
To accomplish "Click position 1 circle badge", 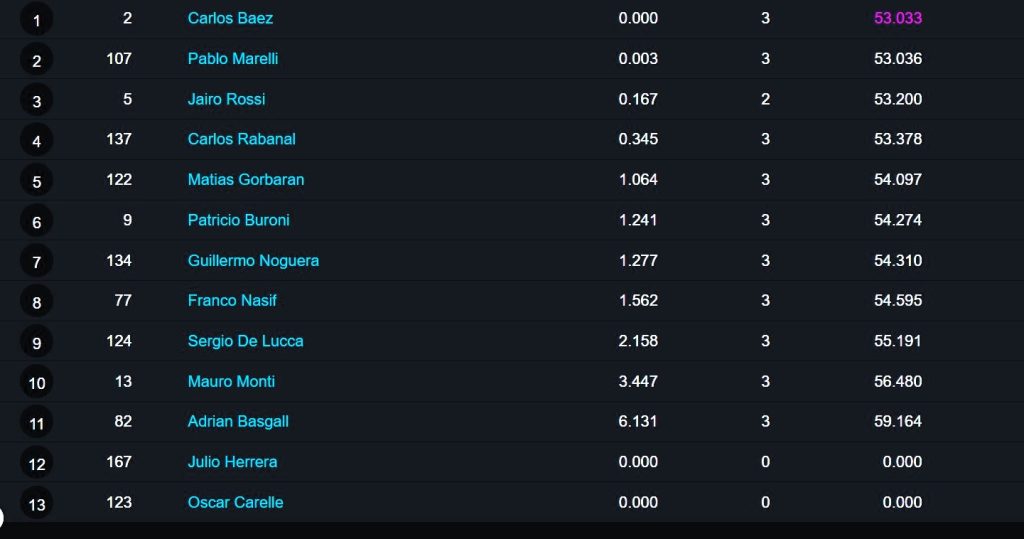I will click(37, 20).
